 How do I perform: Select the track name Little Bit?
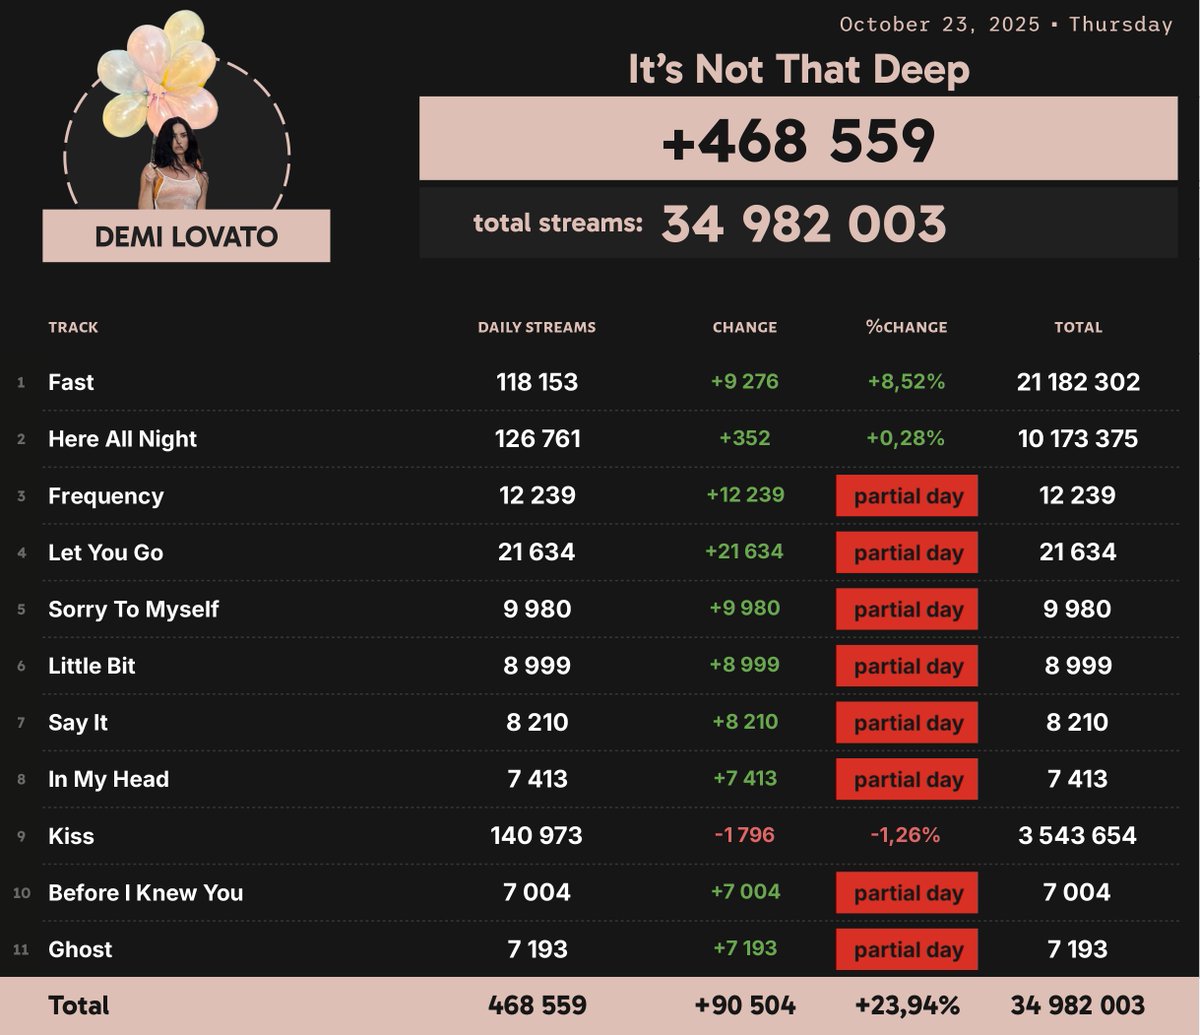click(x=92, y=666)
